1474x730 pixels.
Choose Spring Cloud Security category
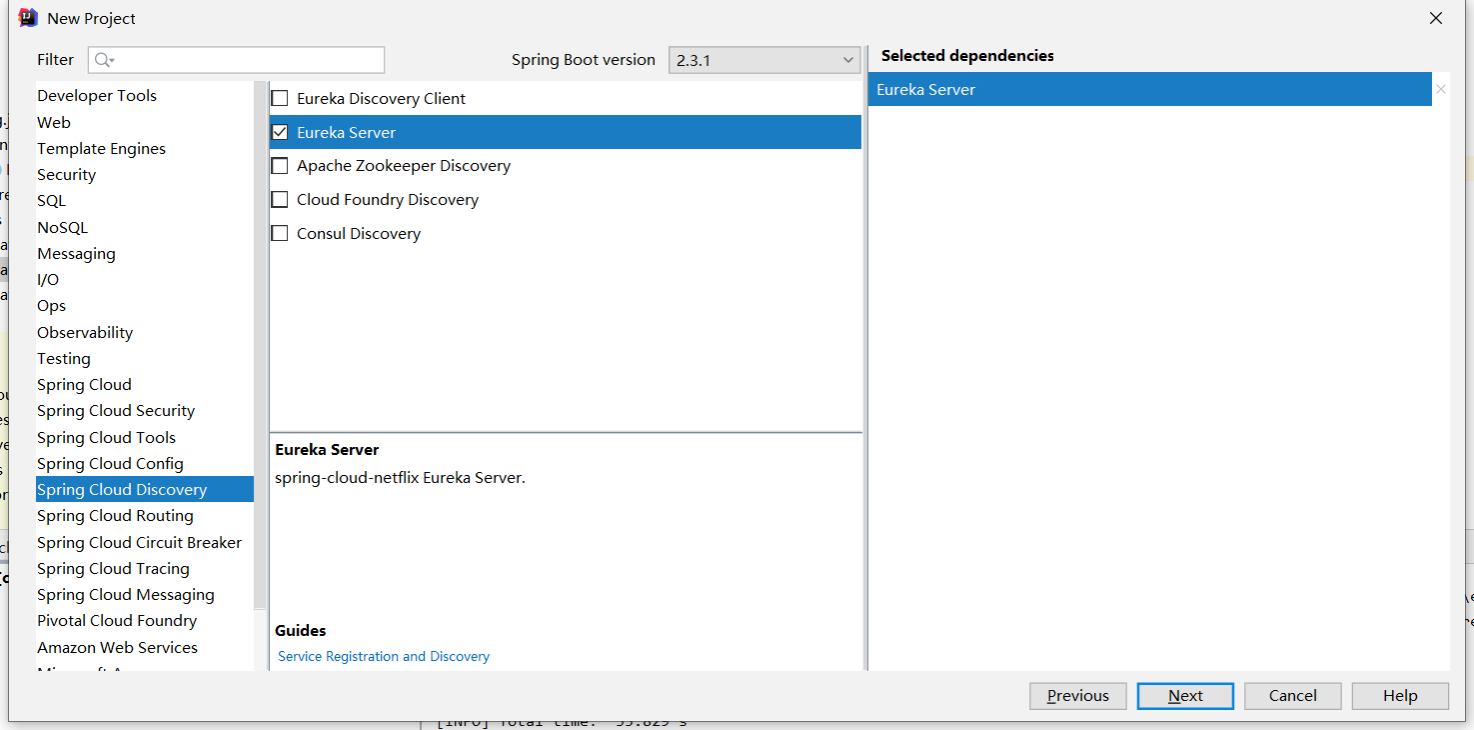click(145, 411)
